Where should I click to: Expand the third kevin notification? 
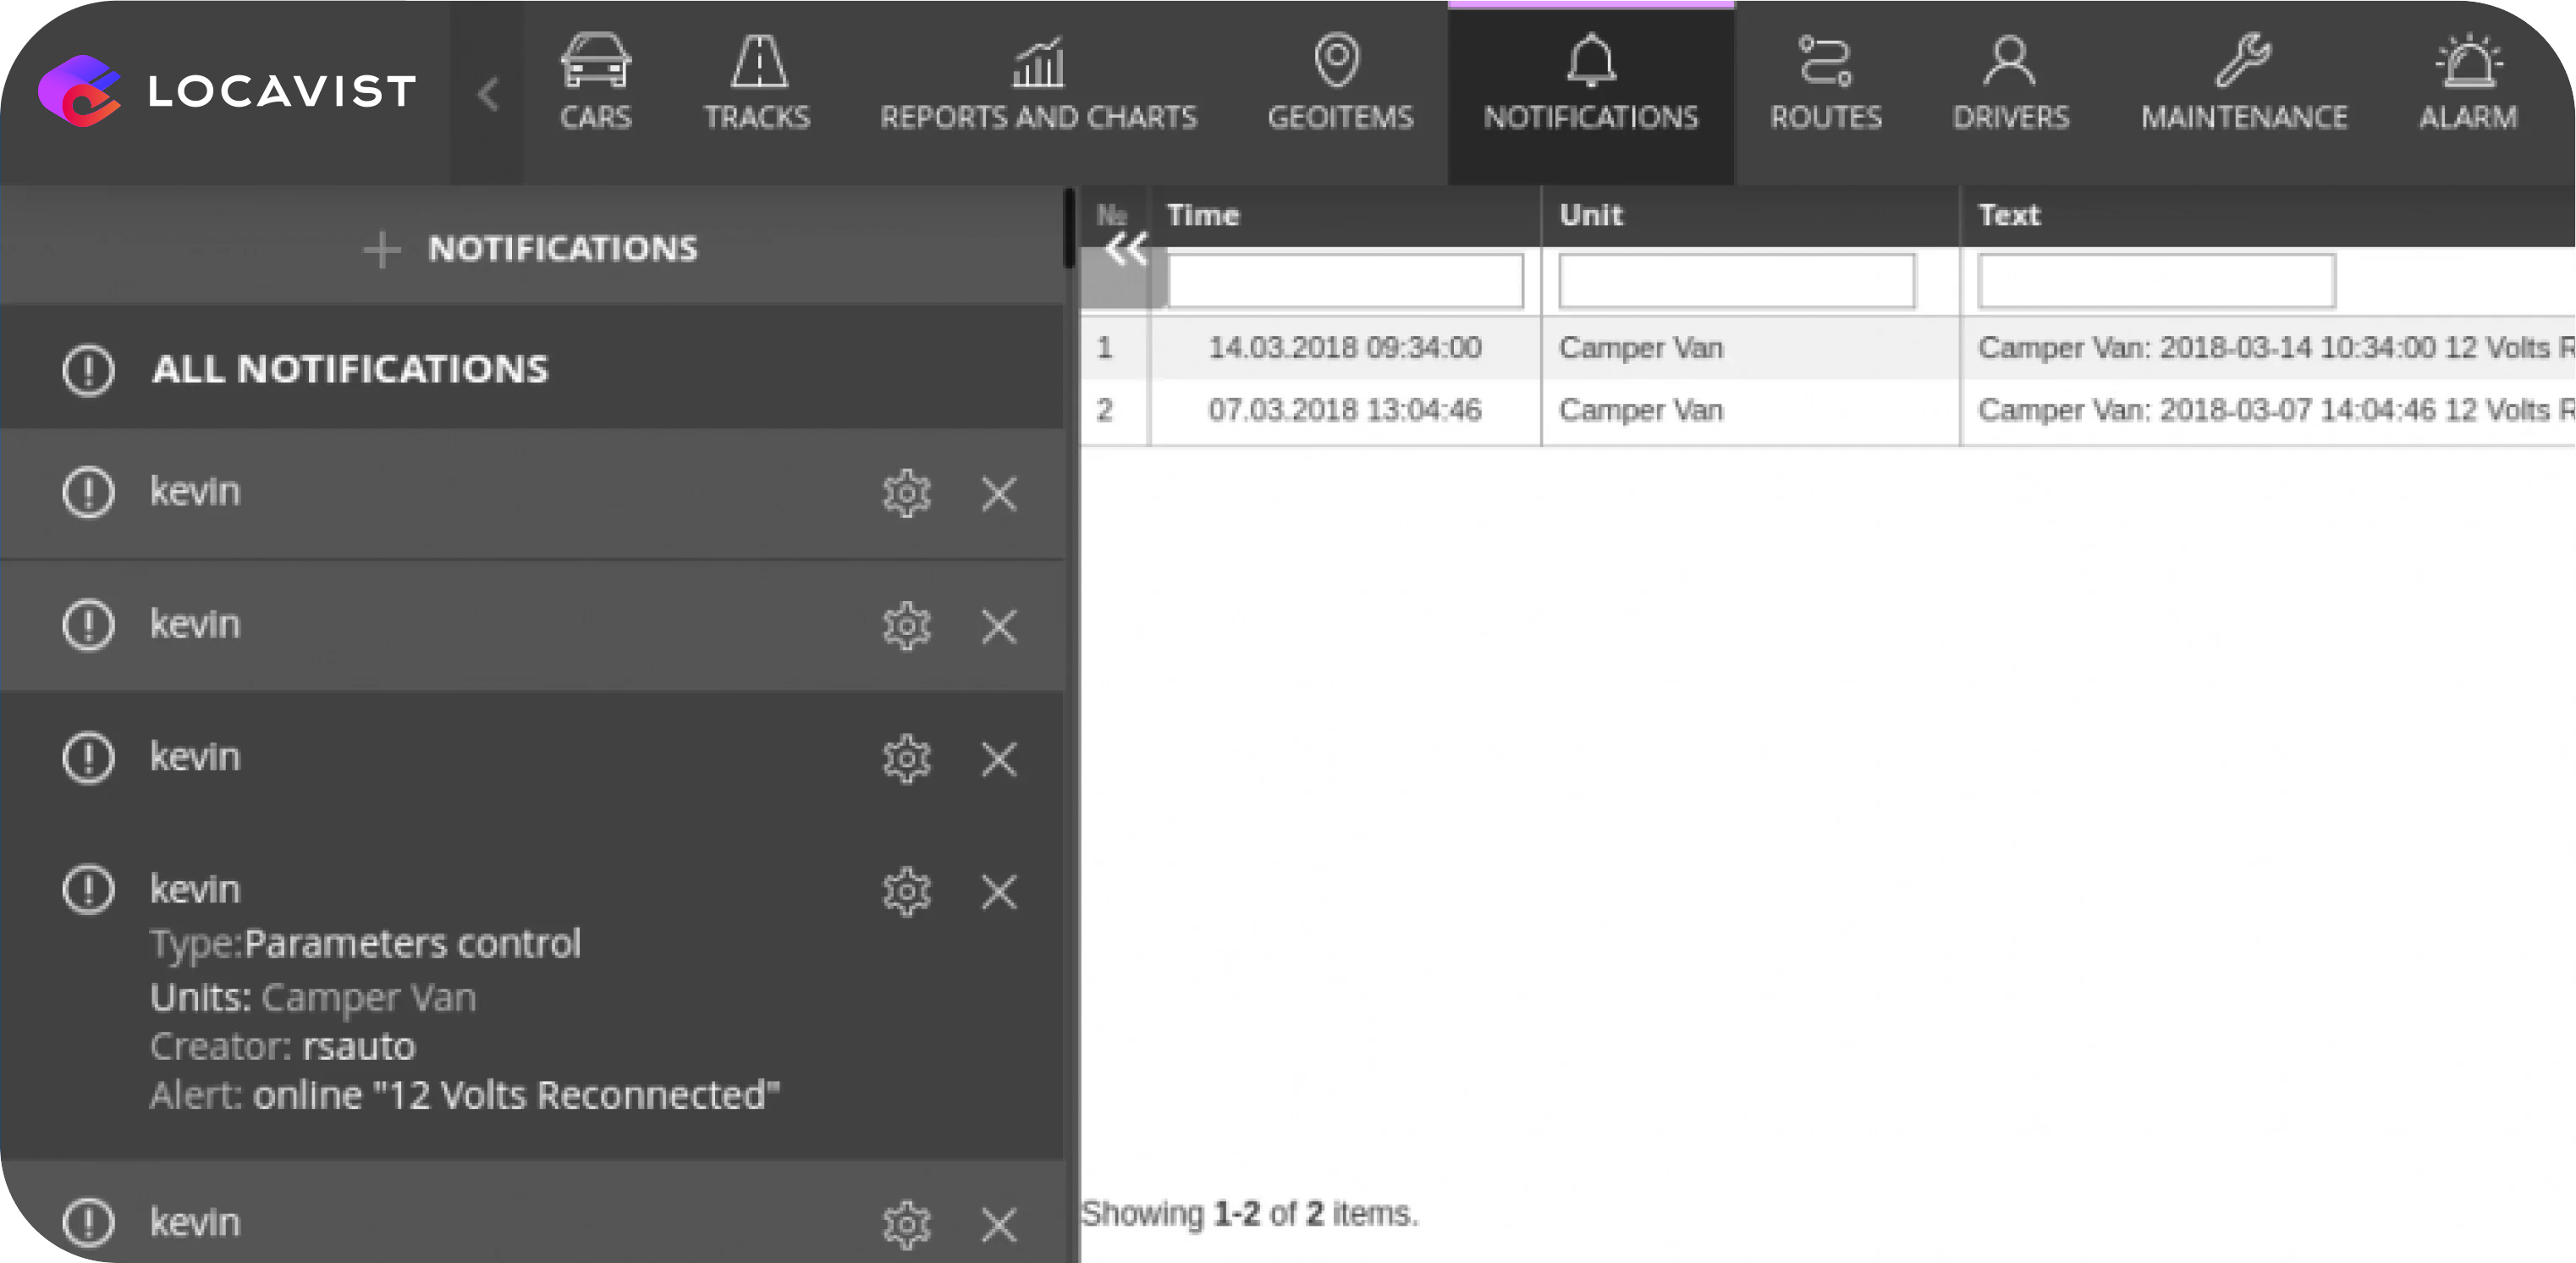pyautogui.click(x=195, y=757)
